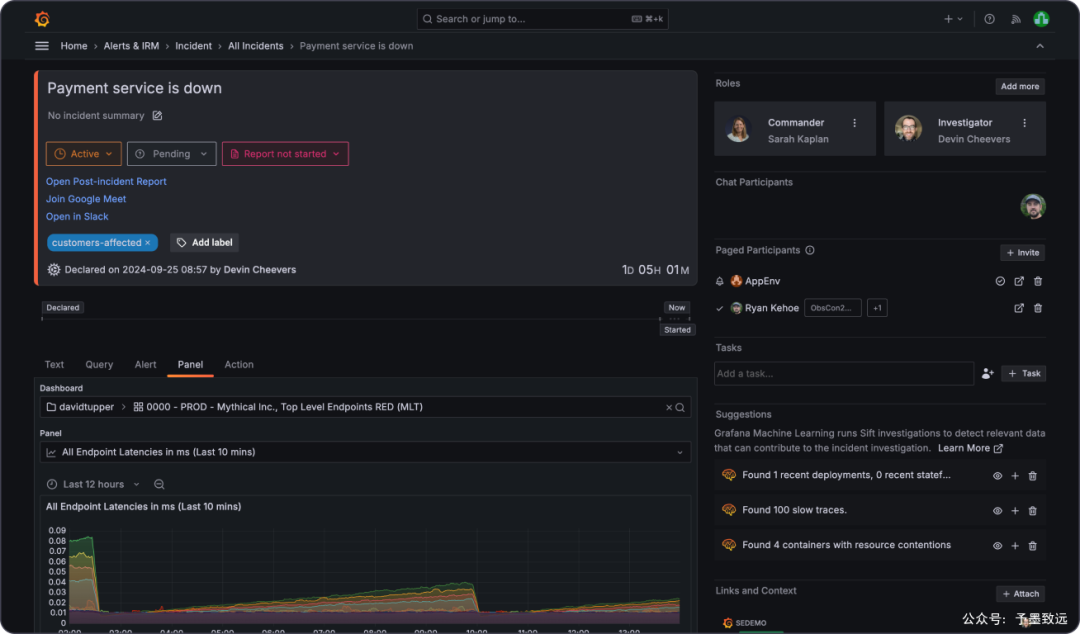Select the Alert tab

click(x=145, y=364)
